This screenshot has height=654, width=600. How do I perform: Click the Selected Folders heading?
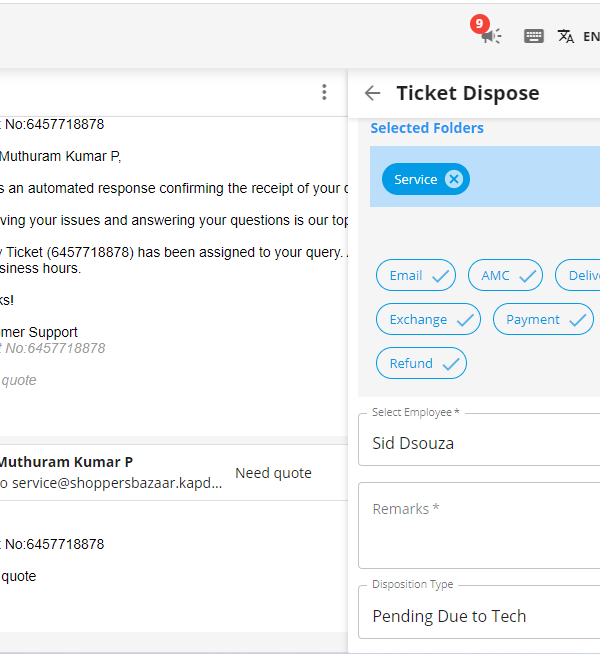(x=427, y=128)
